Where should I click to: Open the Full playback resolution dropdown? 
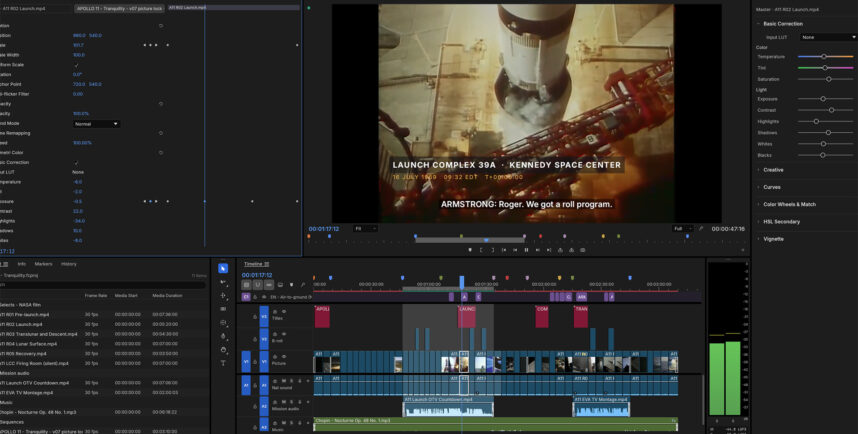[x=682, y=229]
